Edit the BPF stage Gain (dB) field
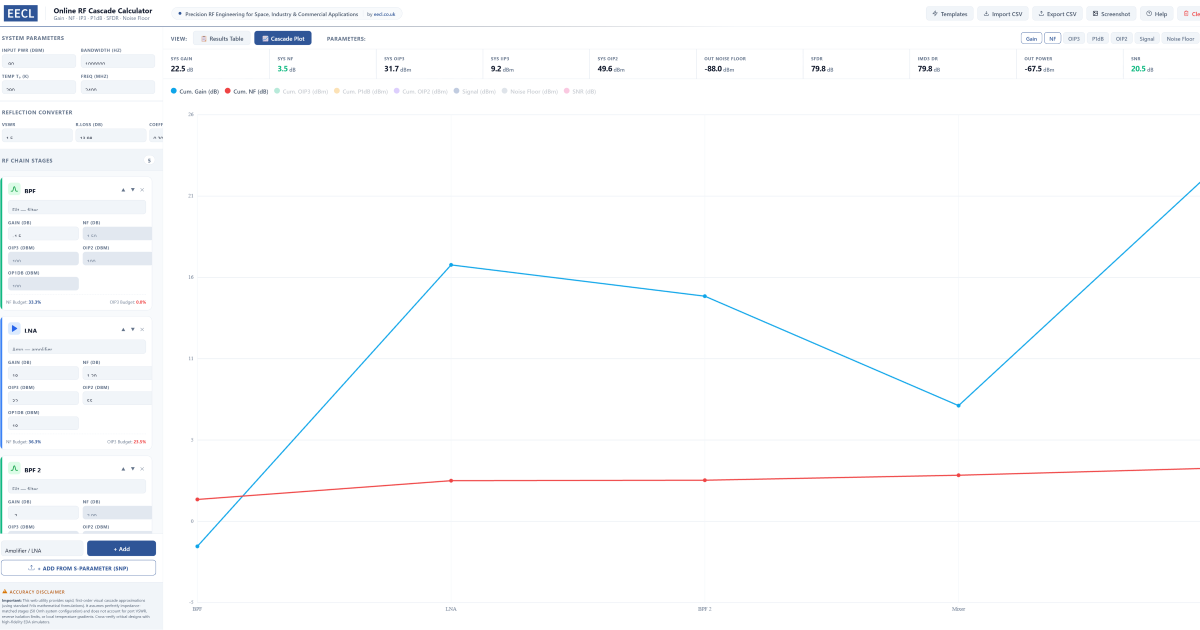This screenshot has height=630, width=1200. click(x=43, y=233)
